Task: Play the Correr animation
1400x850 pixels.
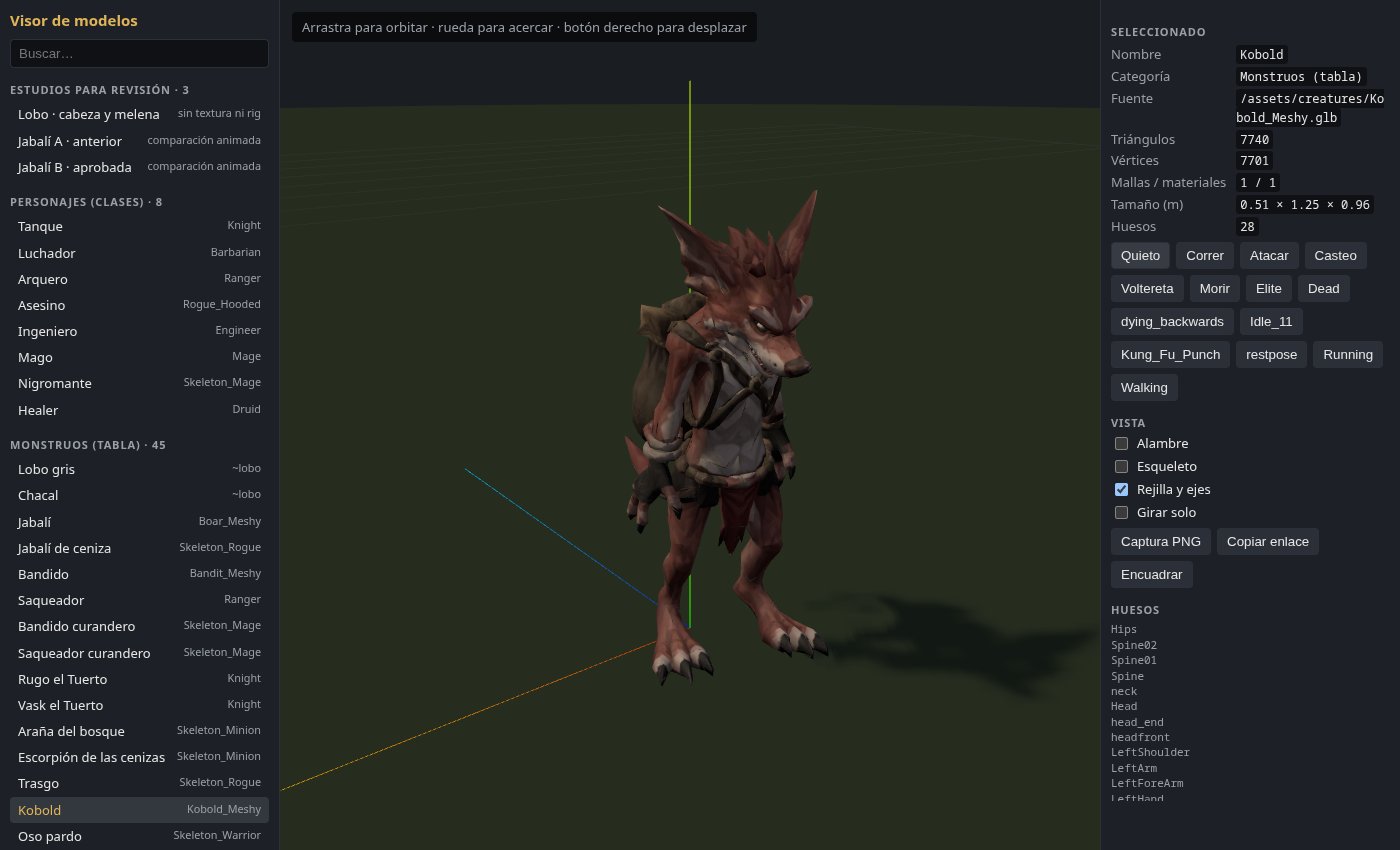Action: 1205,255
